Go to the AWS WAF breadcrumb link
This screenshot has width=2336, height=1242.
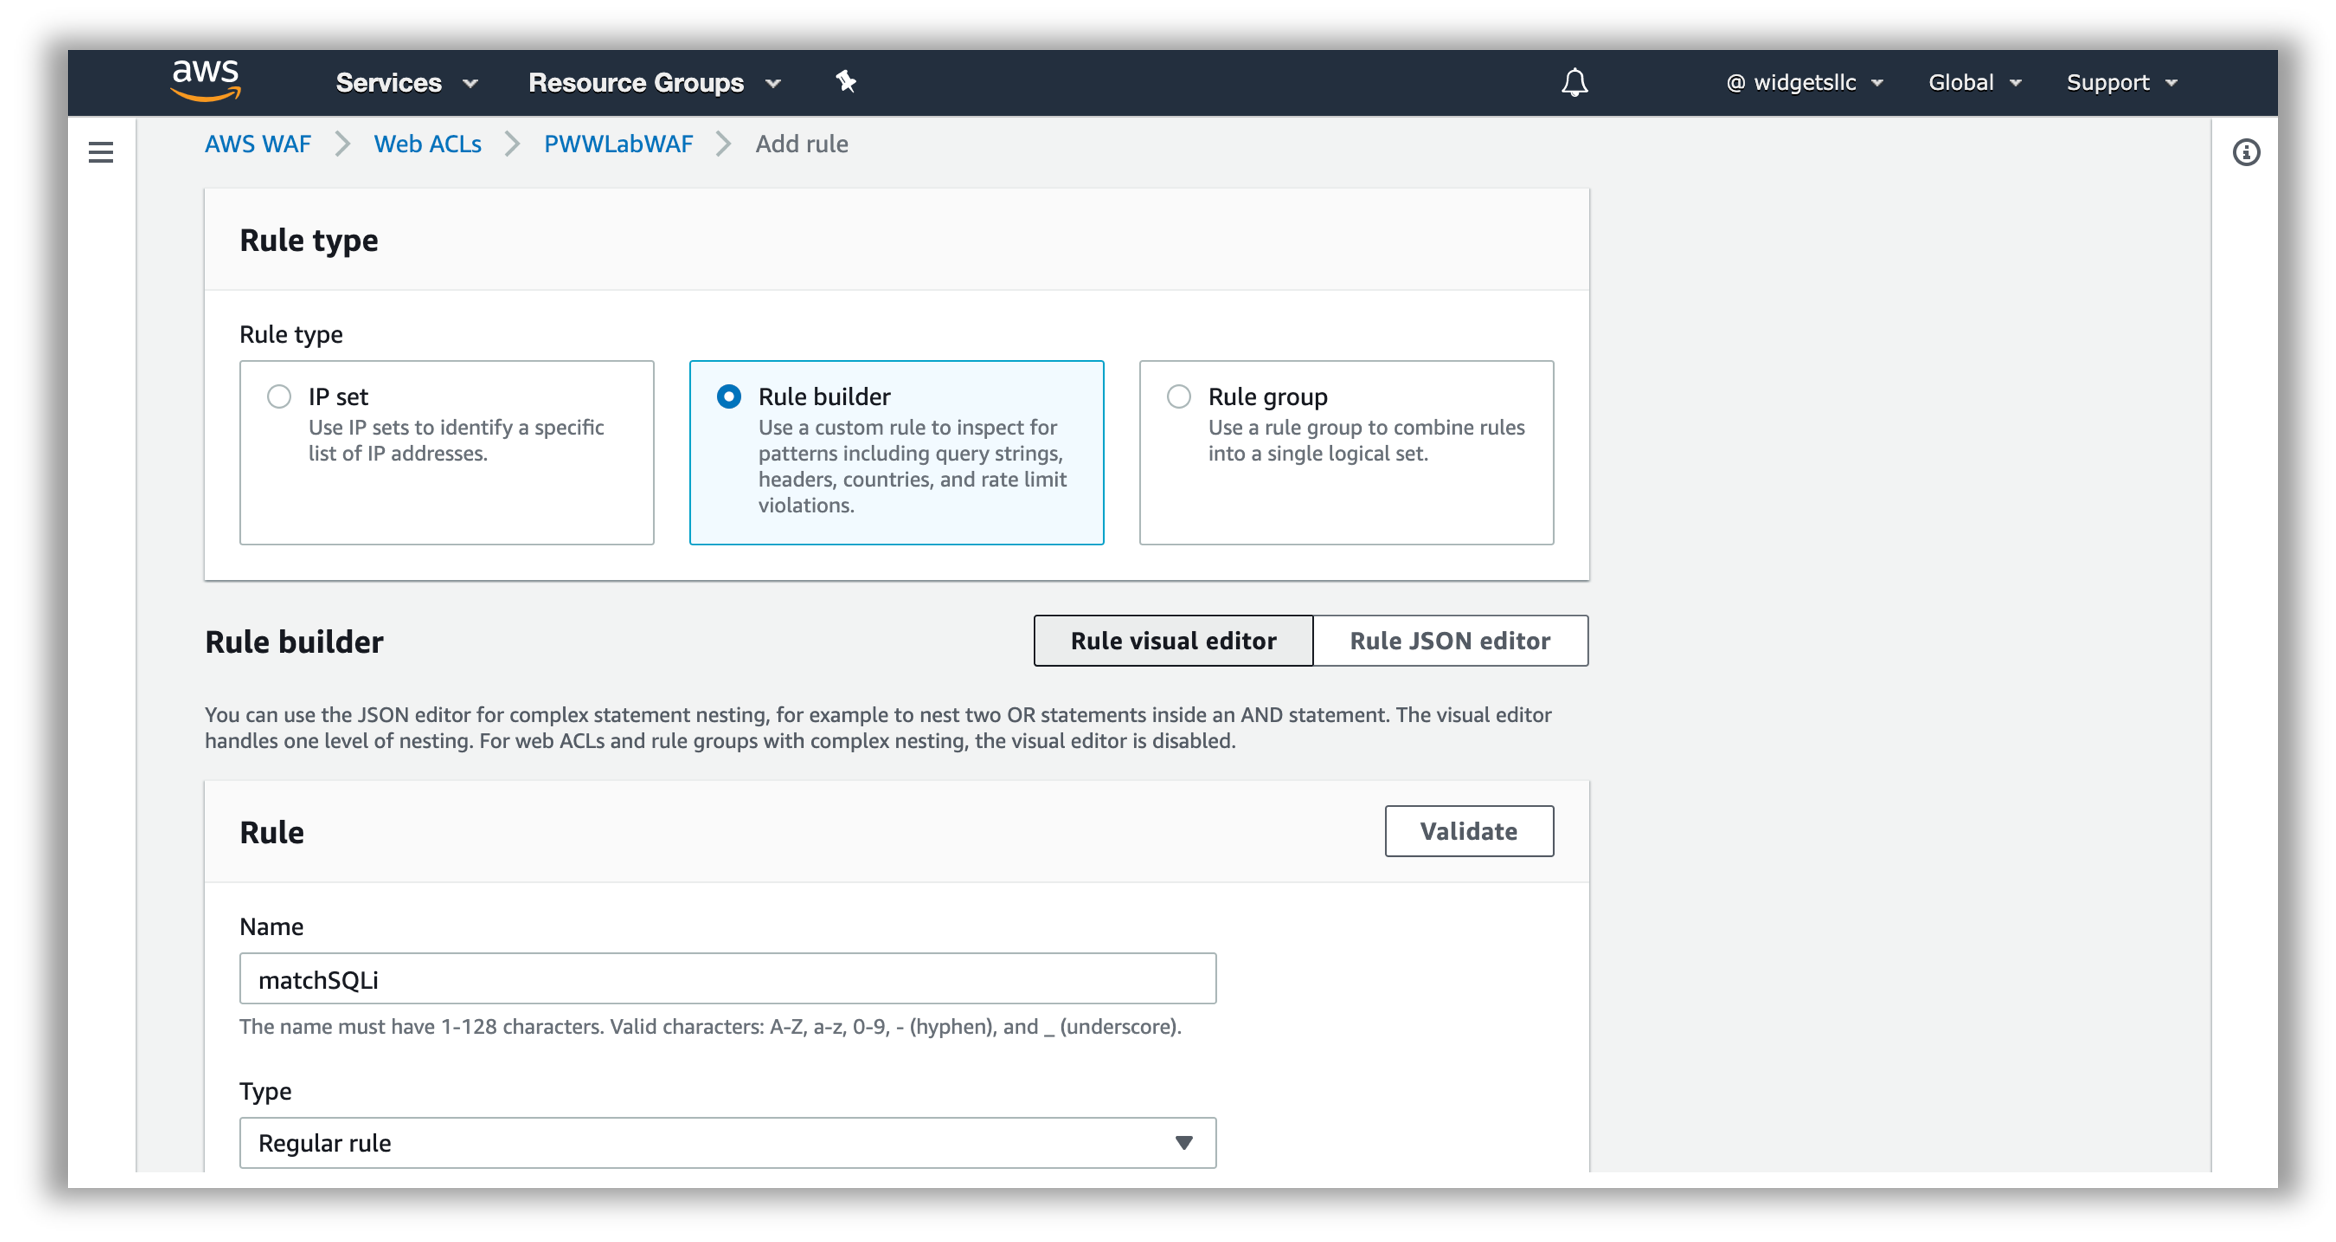coord(257,144)
